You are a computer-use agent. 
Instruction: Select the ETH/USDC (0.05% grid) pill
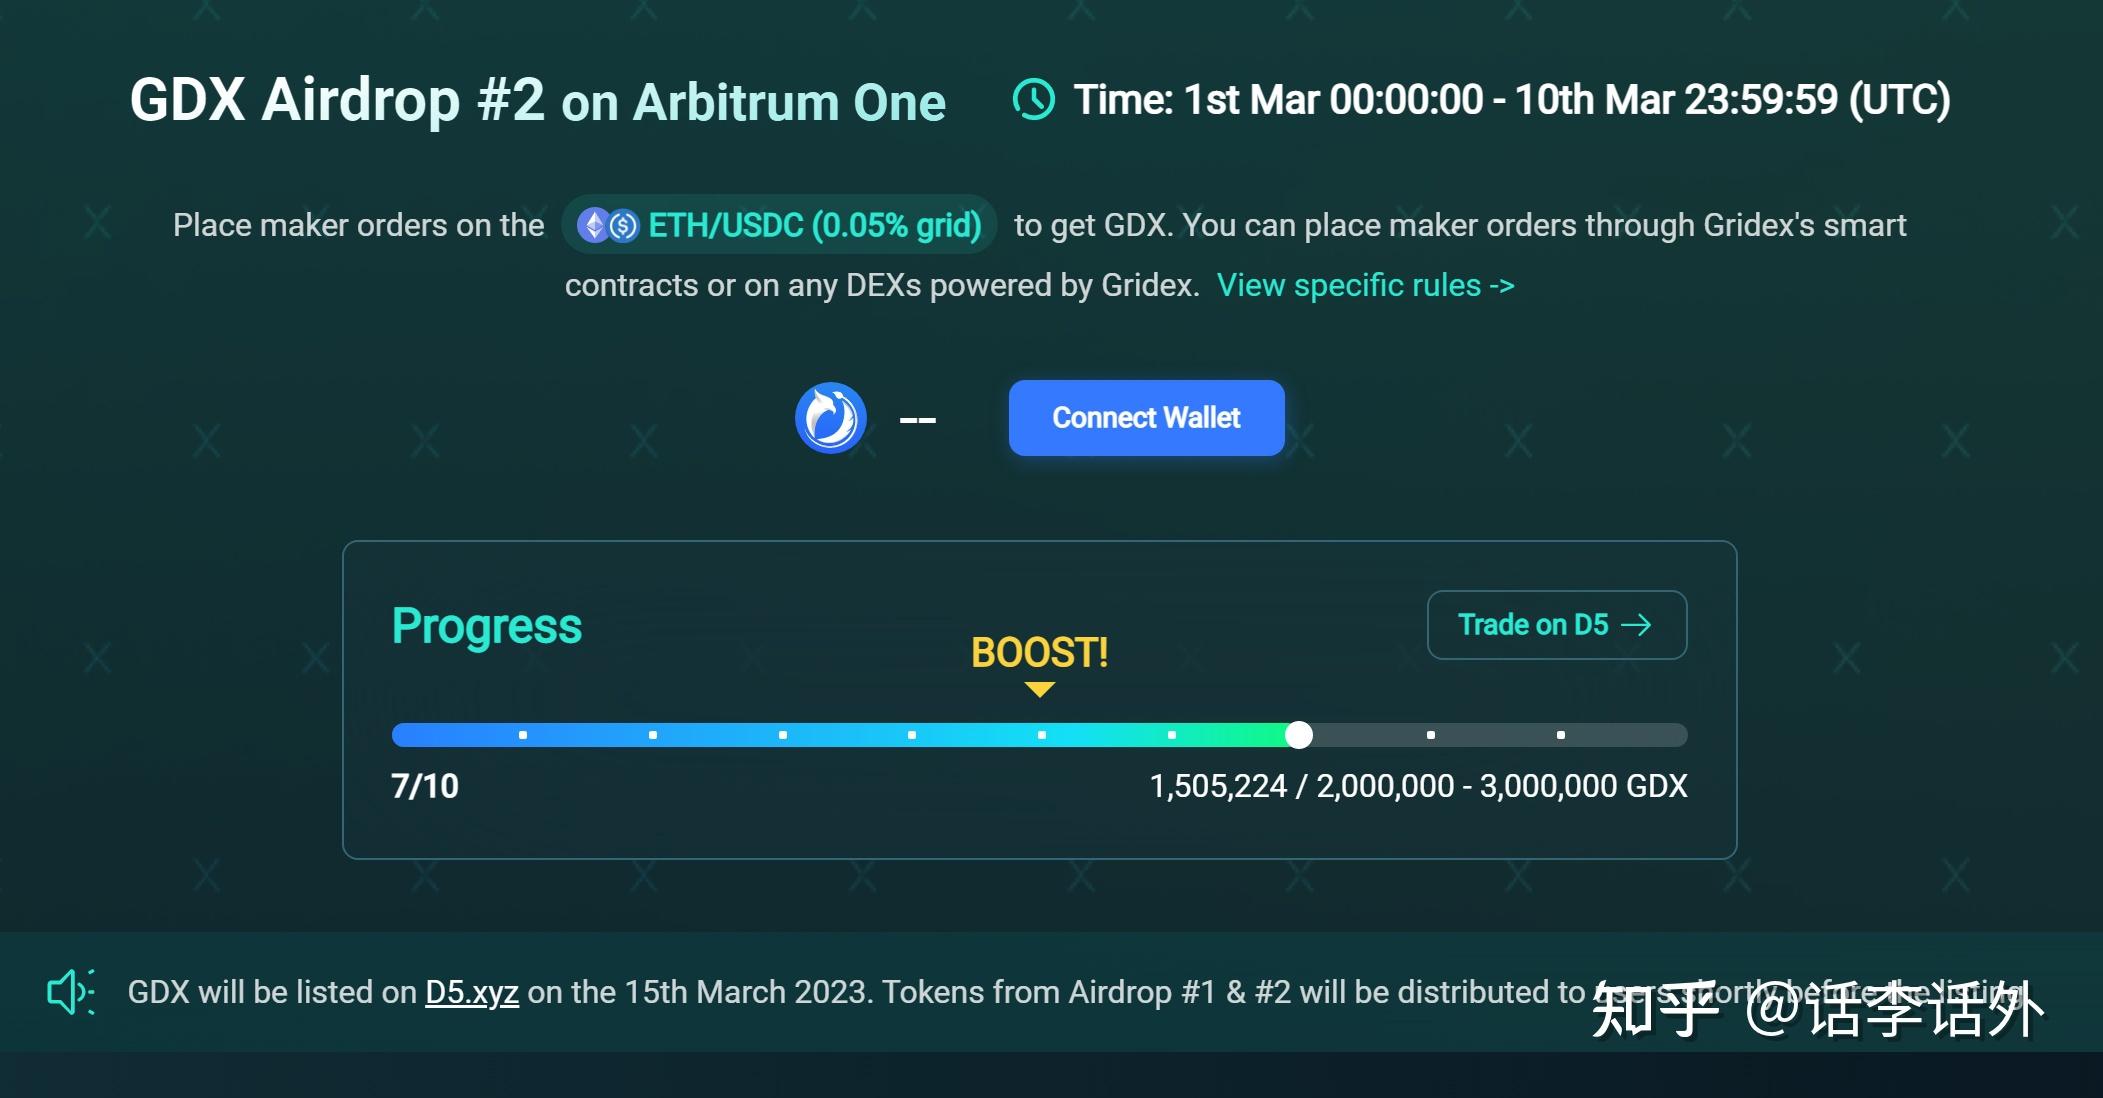(x=779, y=226)
